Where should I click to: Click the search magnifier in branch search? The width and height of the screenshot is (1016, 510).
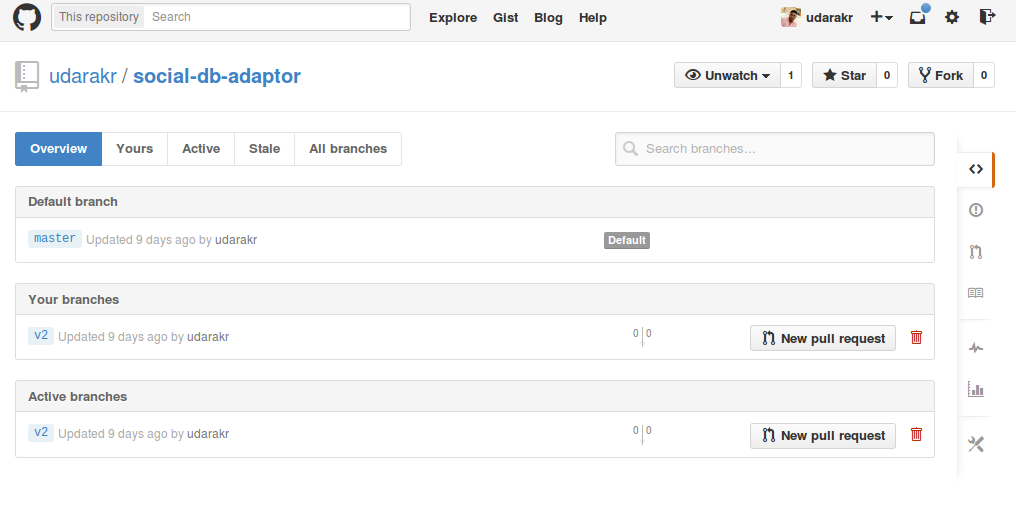point(630,148)
